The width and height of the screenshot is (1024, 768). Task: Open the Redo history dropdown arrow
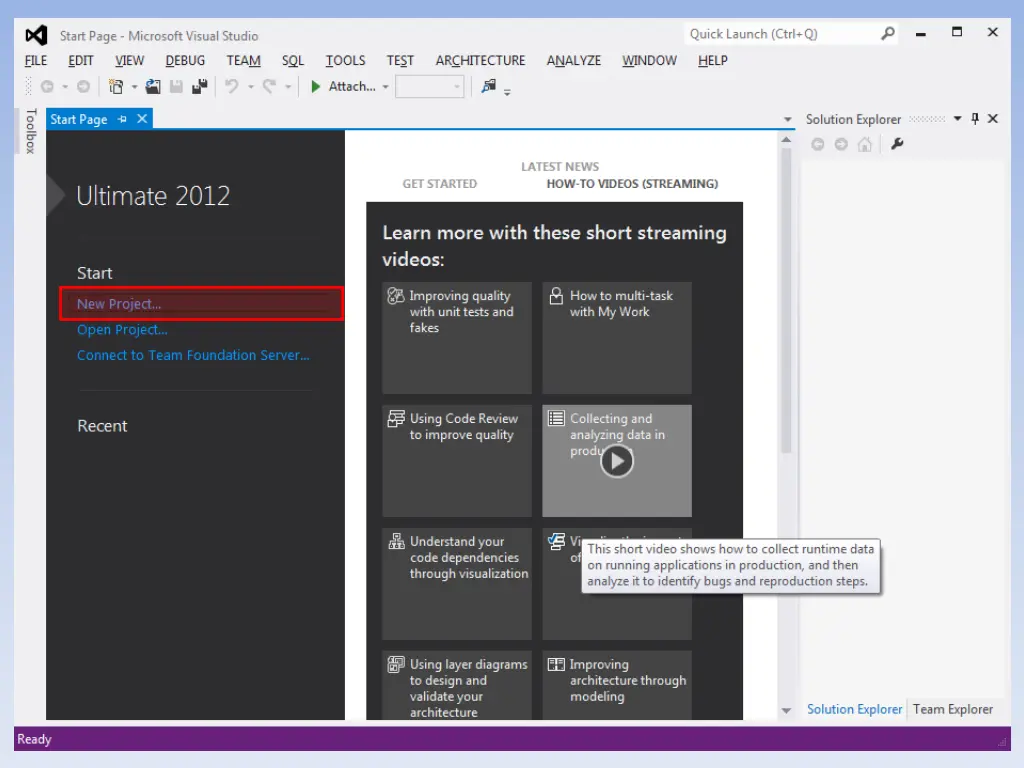point(288,87)
